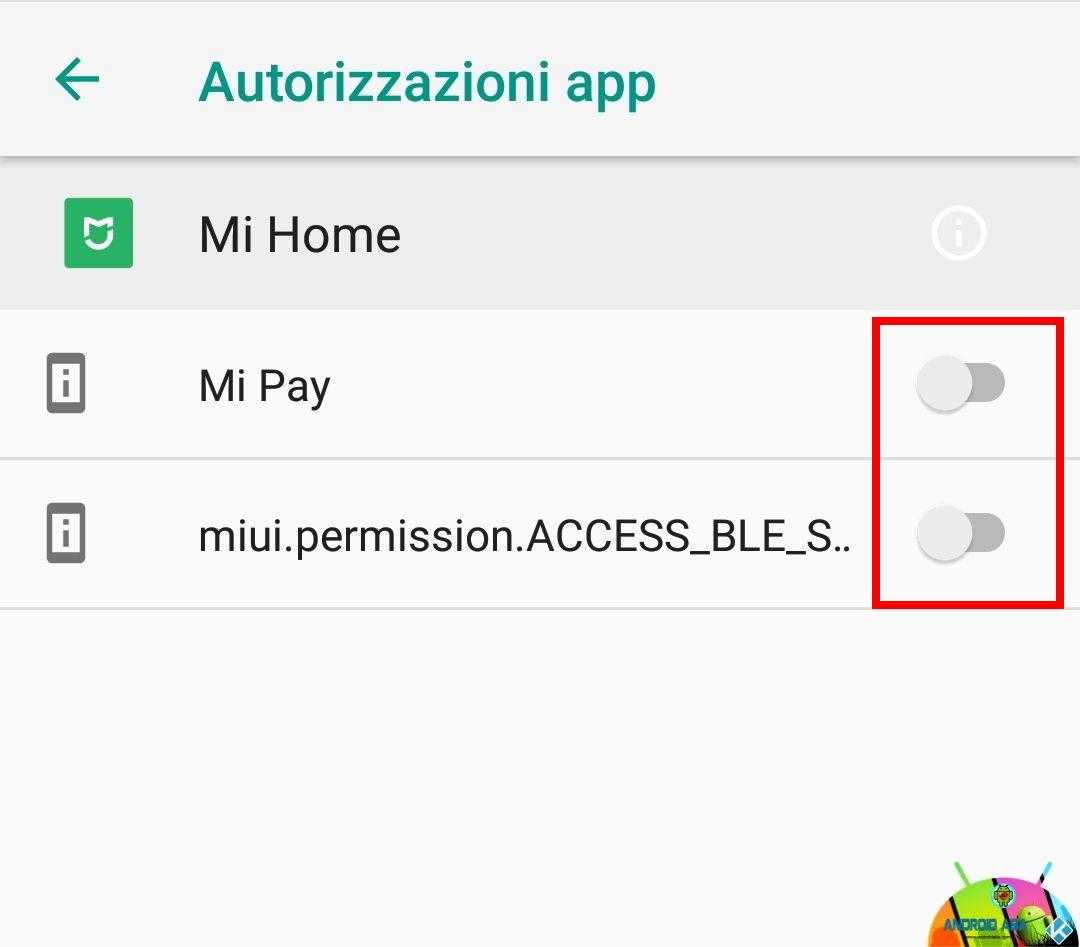Select the miui.permission.ACCESS_BLE_S.. entry text
This screenshot has height=947, width=1080.
(524, 537)
